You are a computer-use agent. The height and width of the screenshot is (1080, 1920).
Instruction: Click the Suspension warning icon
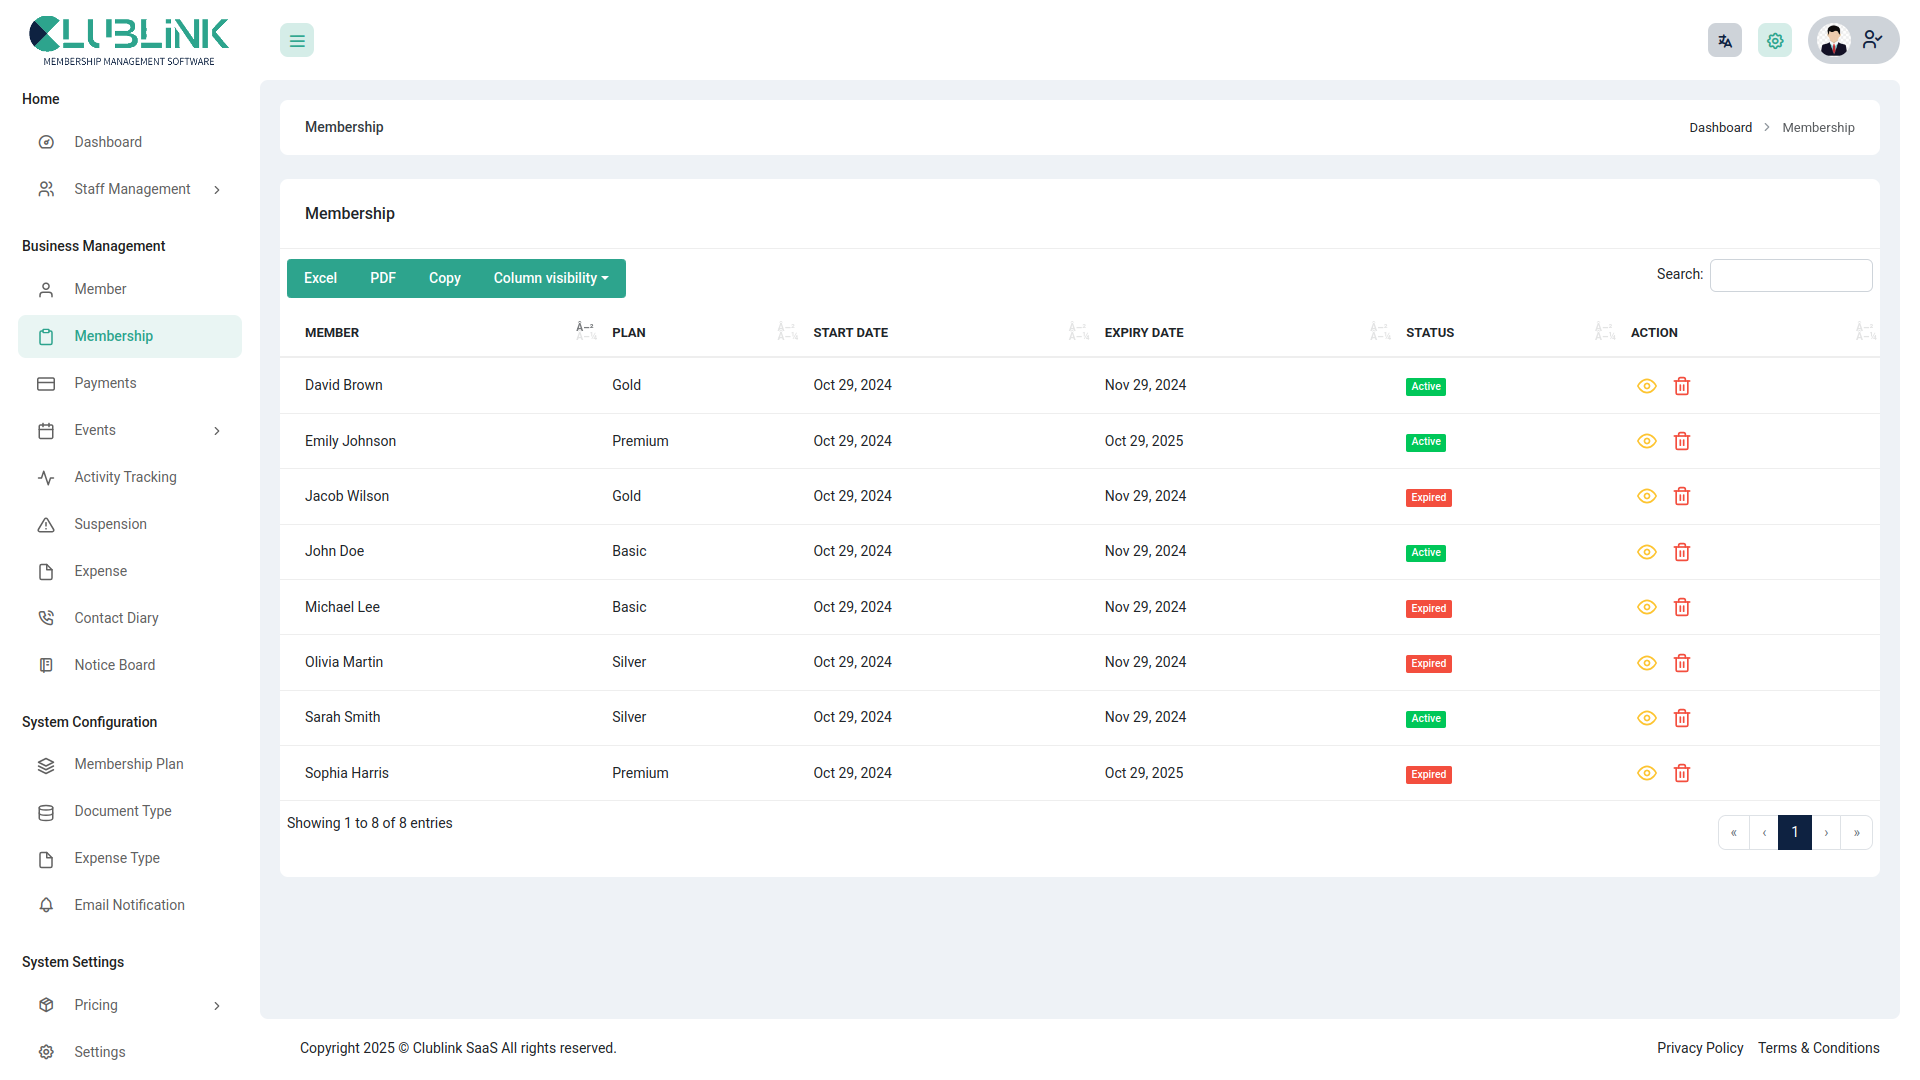point(46,524)
